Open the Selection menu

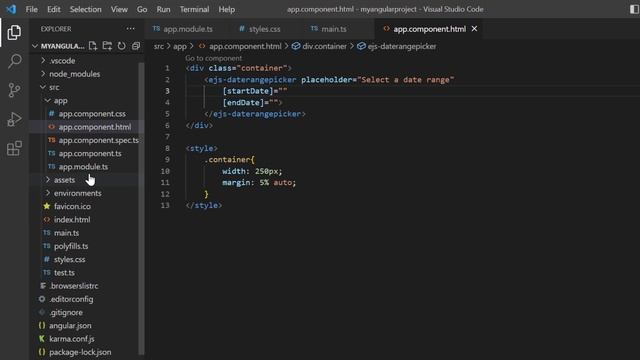click(85, 9)
